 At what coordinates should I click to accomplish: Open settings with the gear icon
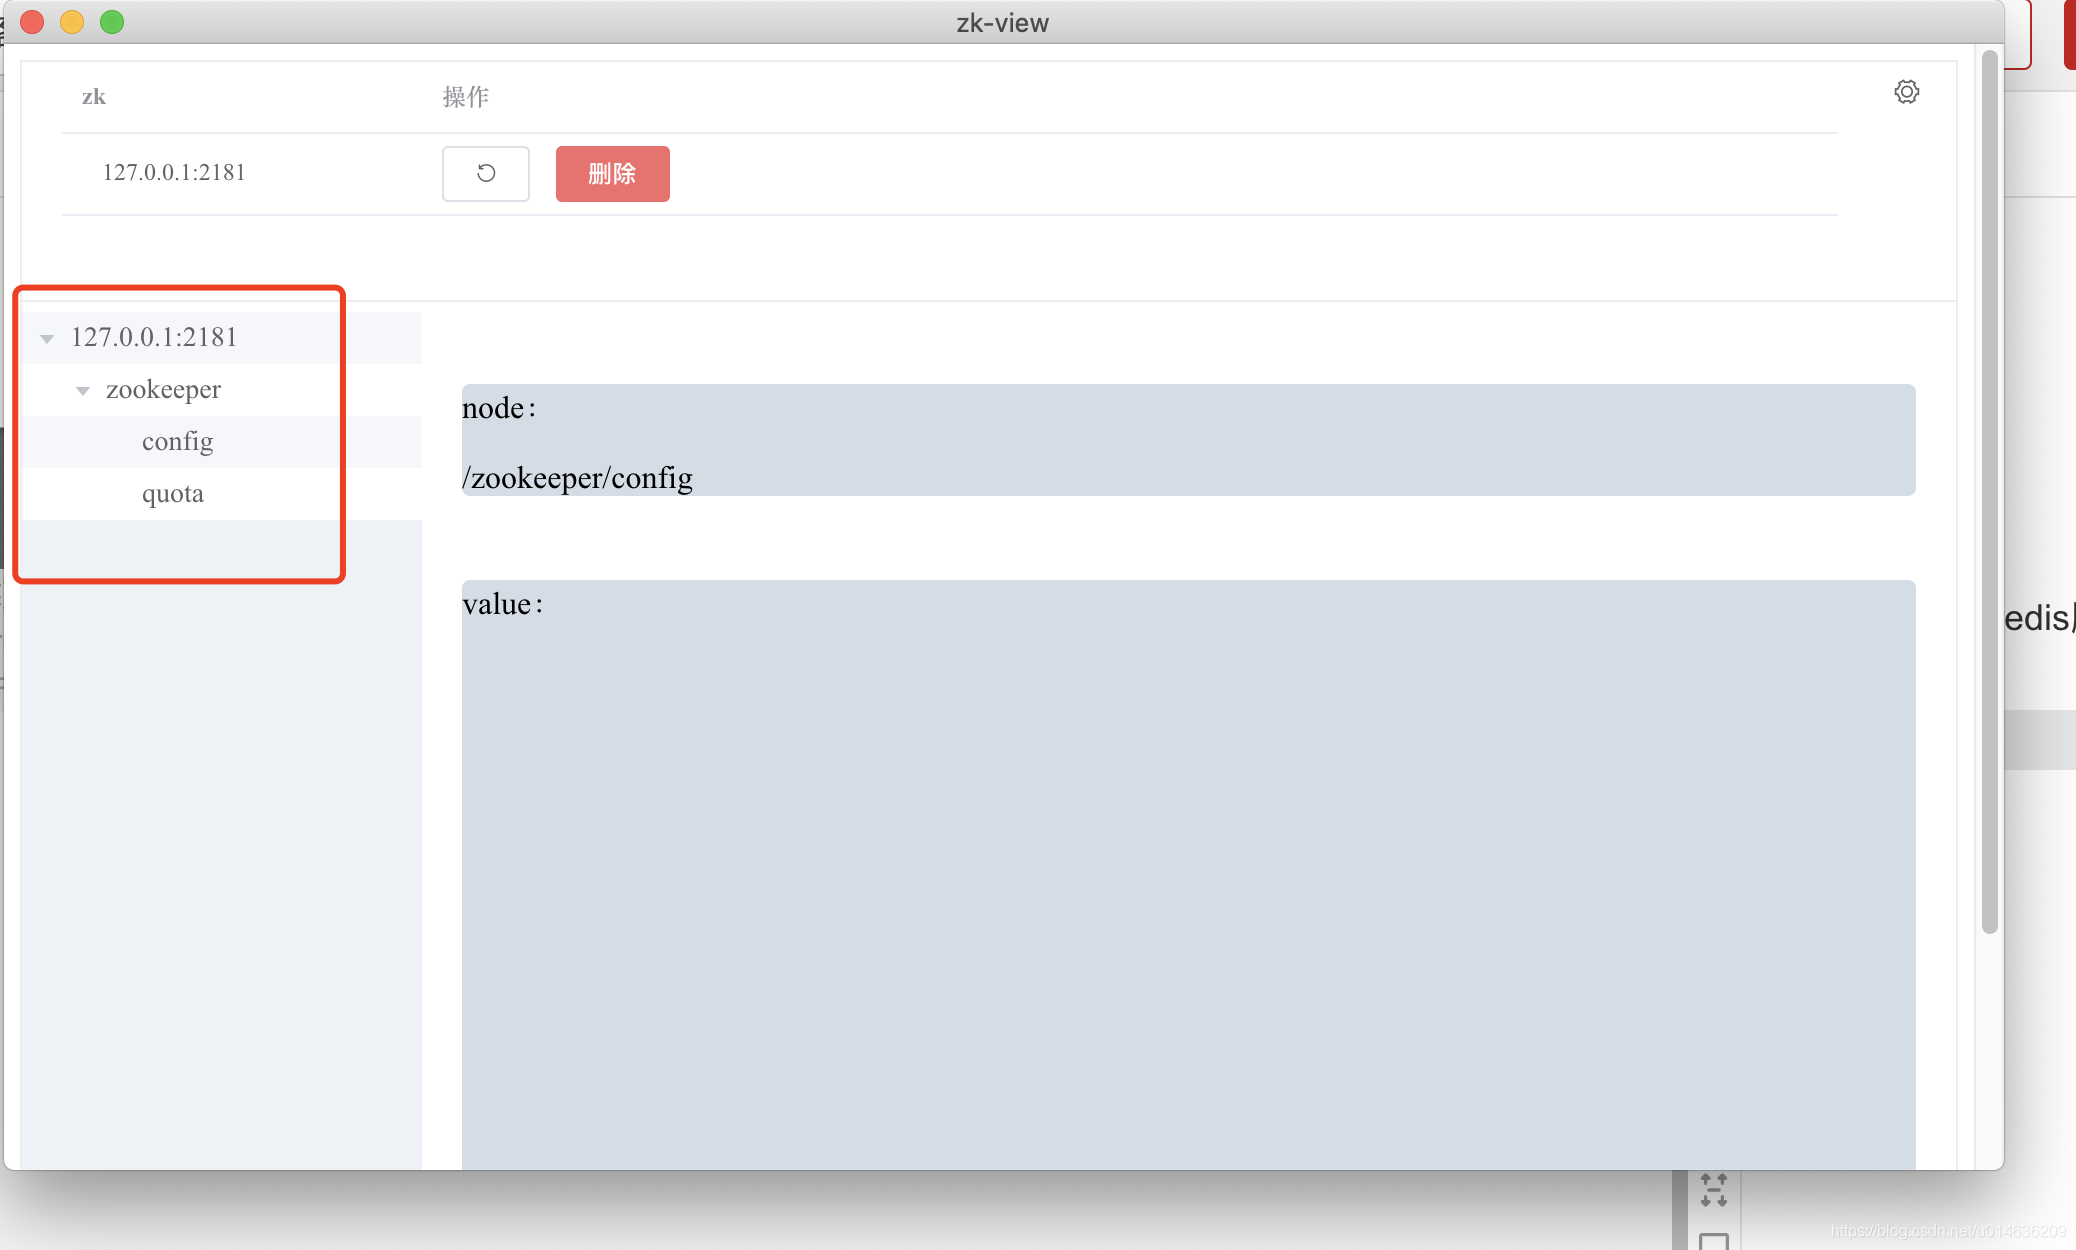click(x=1907, y=92)
